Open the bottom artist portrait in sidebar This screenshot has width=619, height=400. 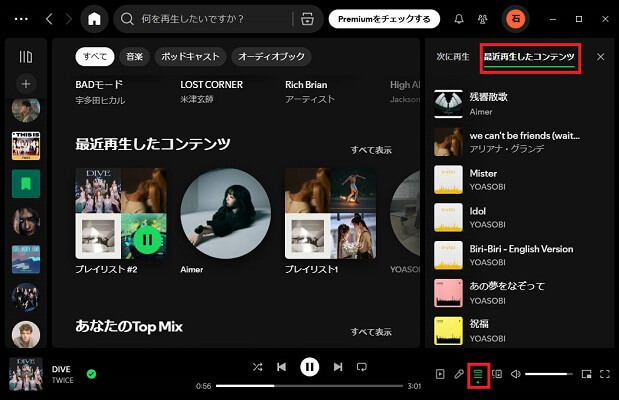pos(26,334)
